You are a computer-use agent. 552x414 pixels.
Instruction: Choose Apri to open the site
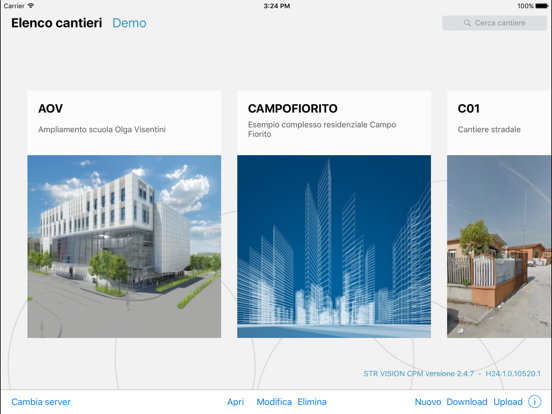[x=236, y=402]
